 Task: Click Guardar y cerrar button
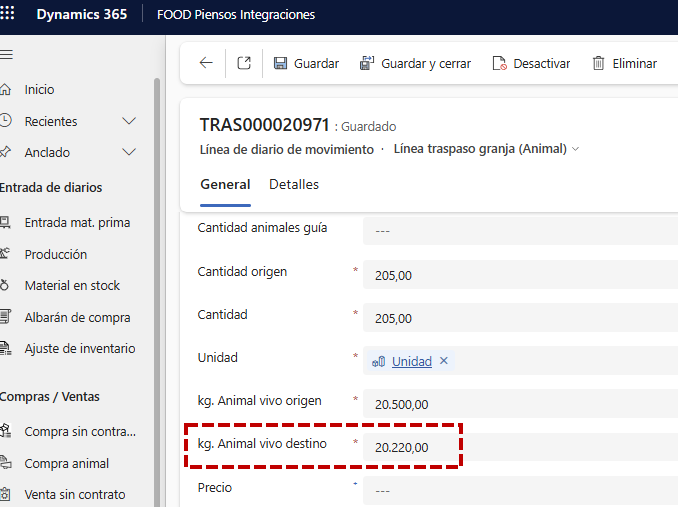click(x=415, y=63)
